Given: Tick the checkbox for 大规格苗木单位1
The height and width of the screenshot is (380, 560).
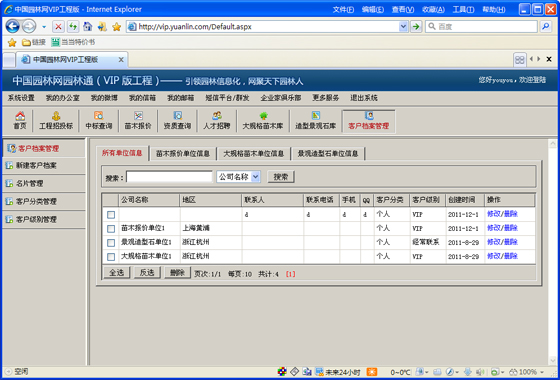Looking at the screenshot, I should (x=111, y=256).
